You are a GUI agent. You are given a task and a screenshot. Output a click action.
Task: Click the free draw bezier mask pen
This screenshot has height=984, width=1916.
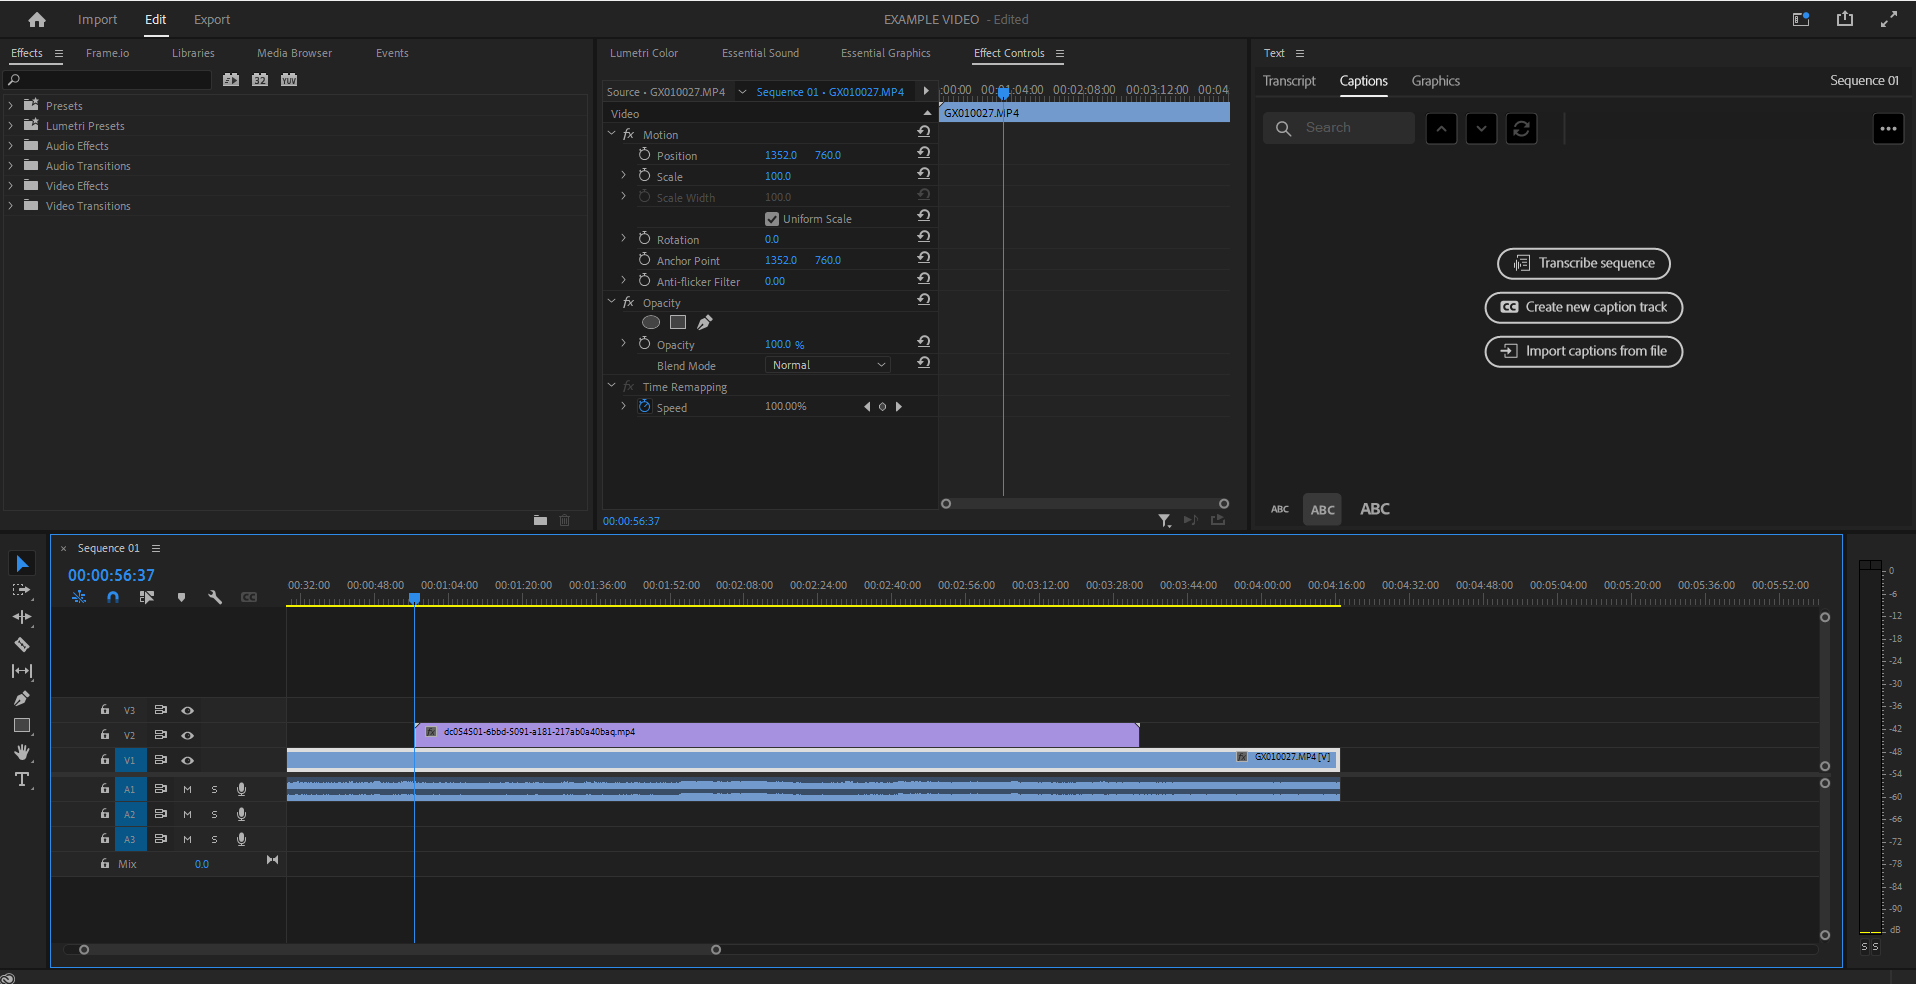705,323
